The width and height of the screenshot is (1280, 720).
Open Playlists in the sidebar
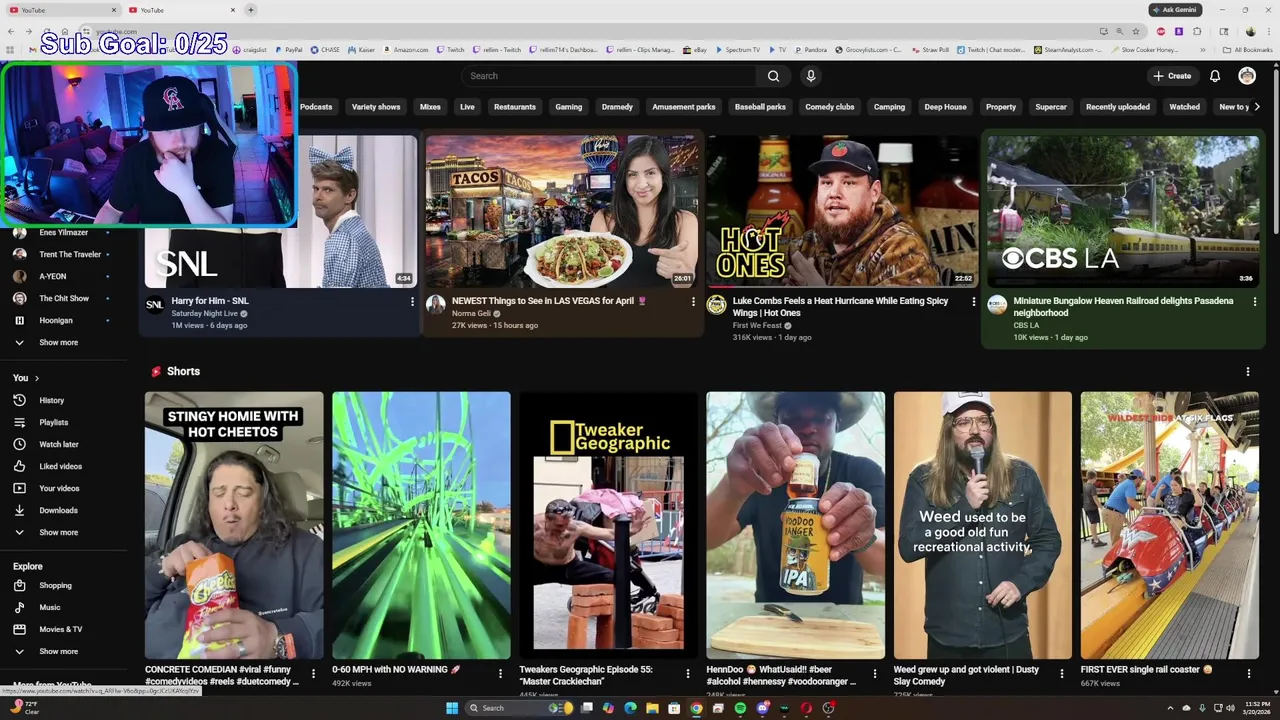pyautogui.click(x=64, y=422)
